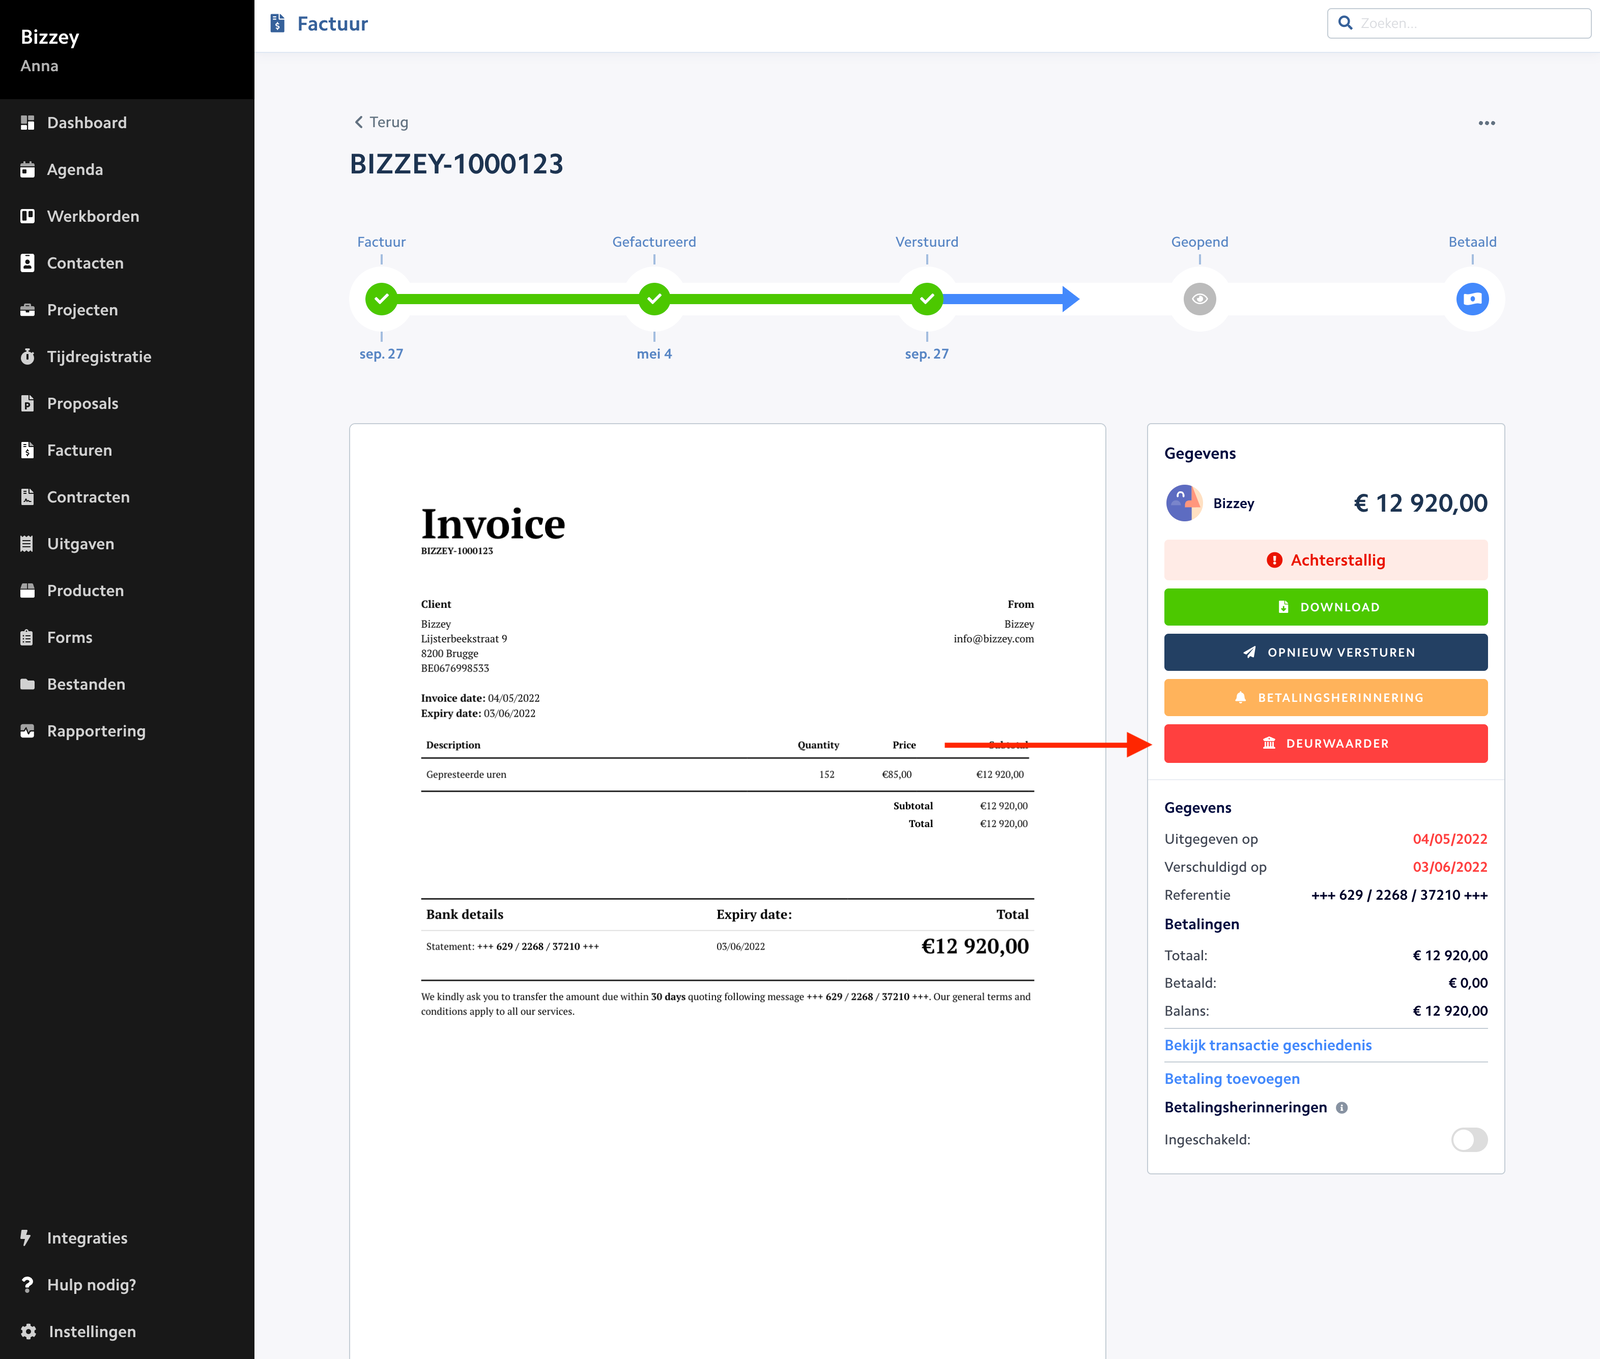Screen dimensions: 1600x1359
Task: Click the Verschuldigd op date 03/06/2022
Action: 1450,867
